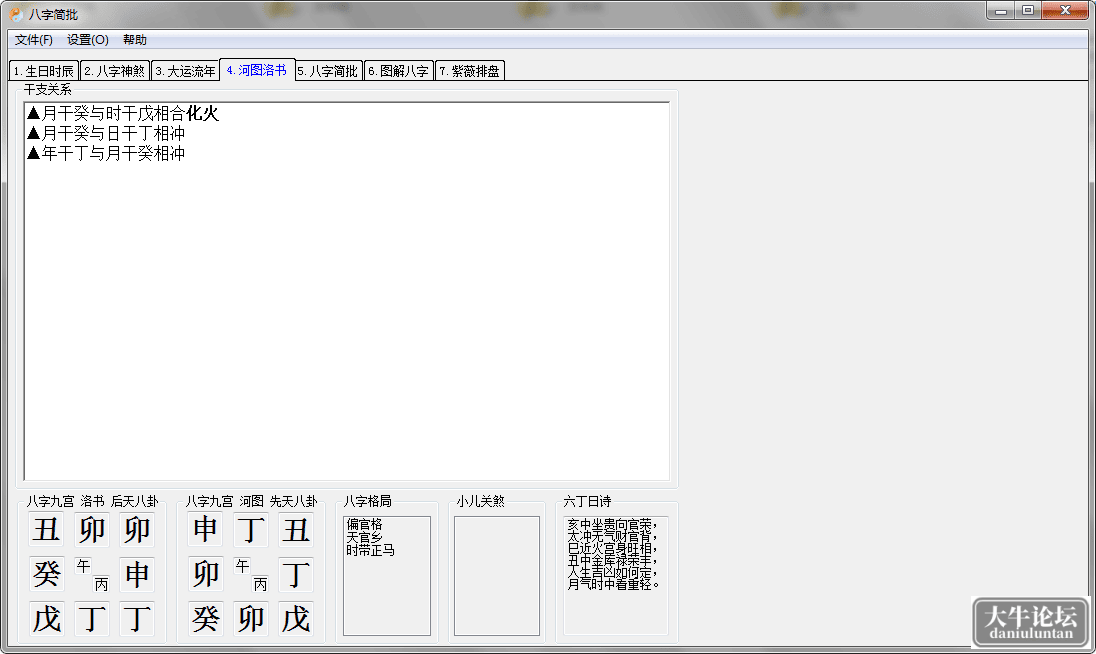Image resolution: width=1096 pixels, height=654 pixels.
Task: Open the 7.紫薇排盘 tab
Action: [470, 71]
